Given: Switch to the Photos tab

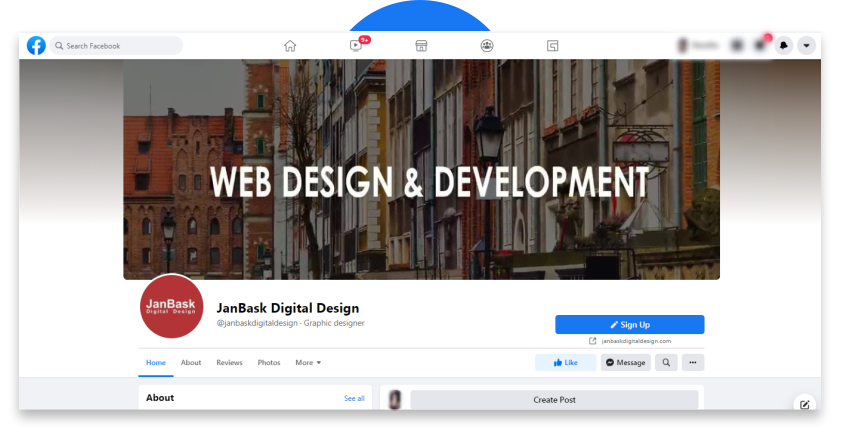Looking at the screenshot, I should (x=269, y=362).
